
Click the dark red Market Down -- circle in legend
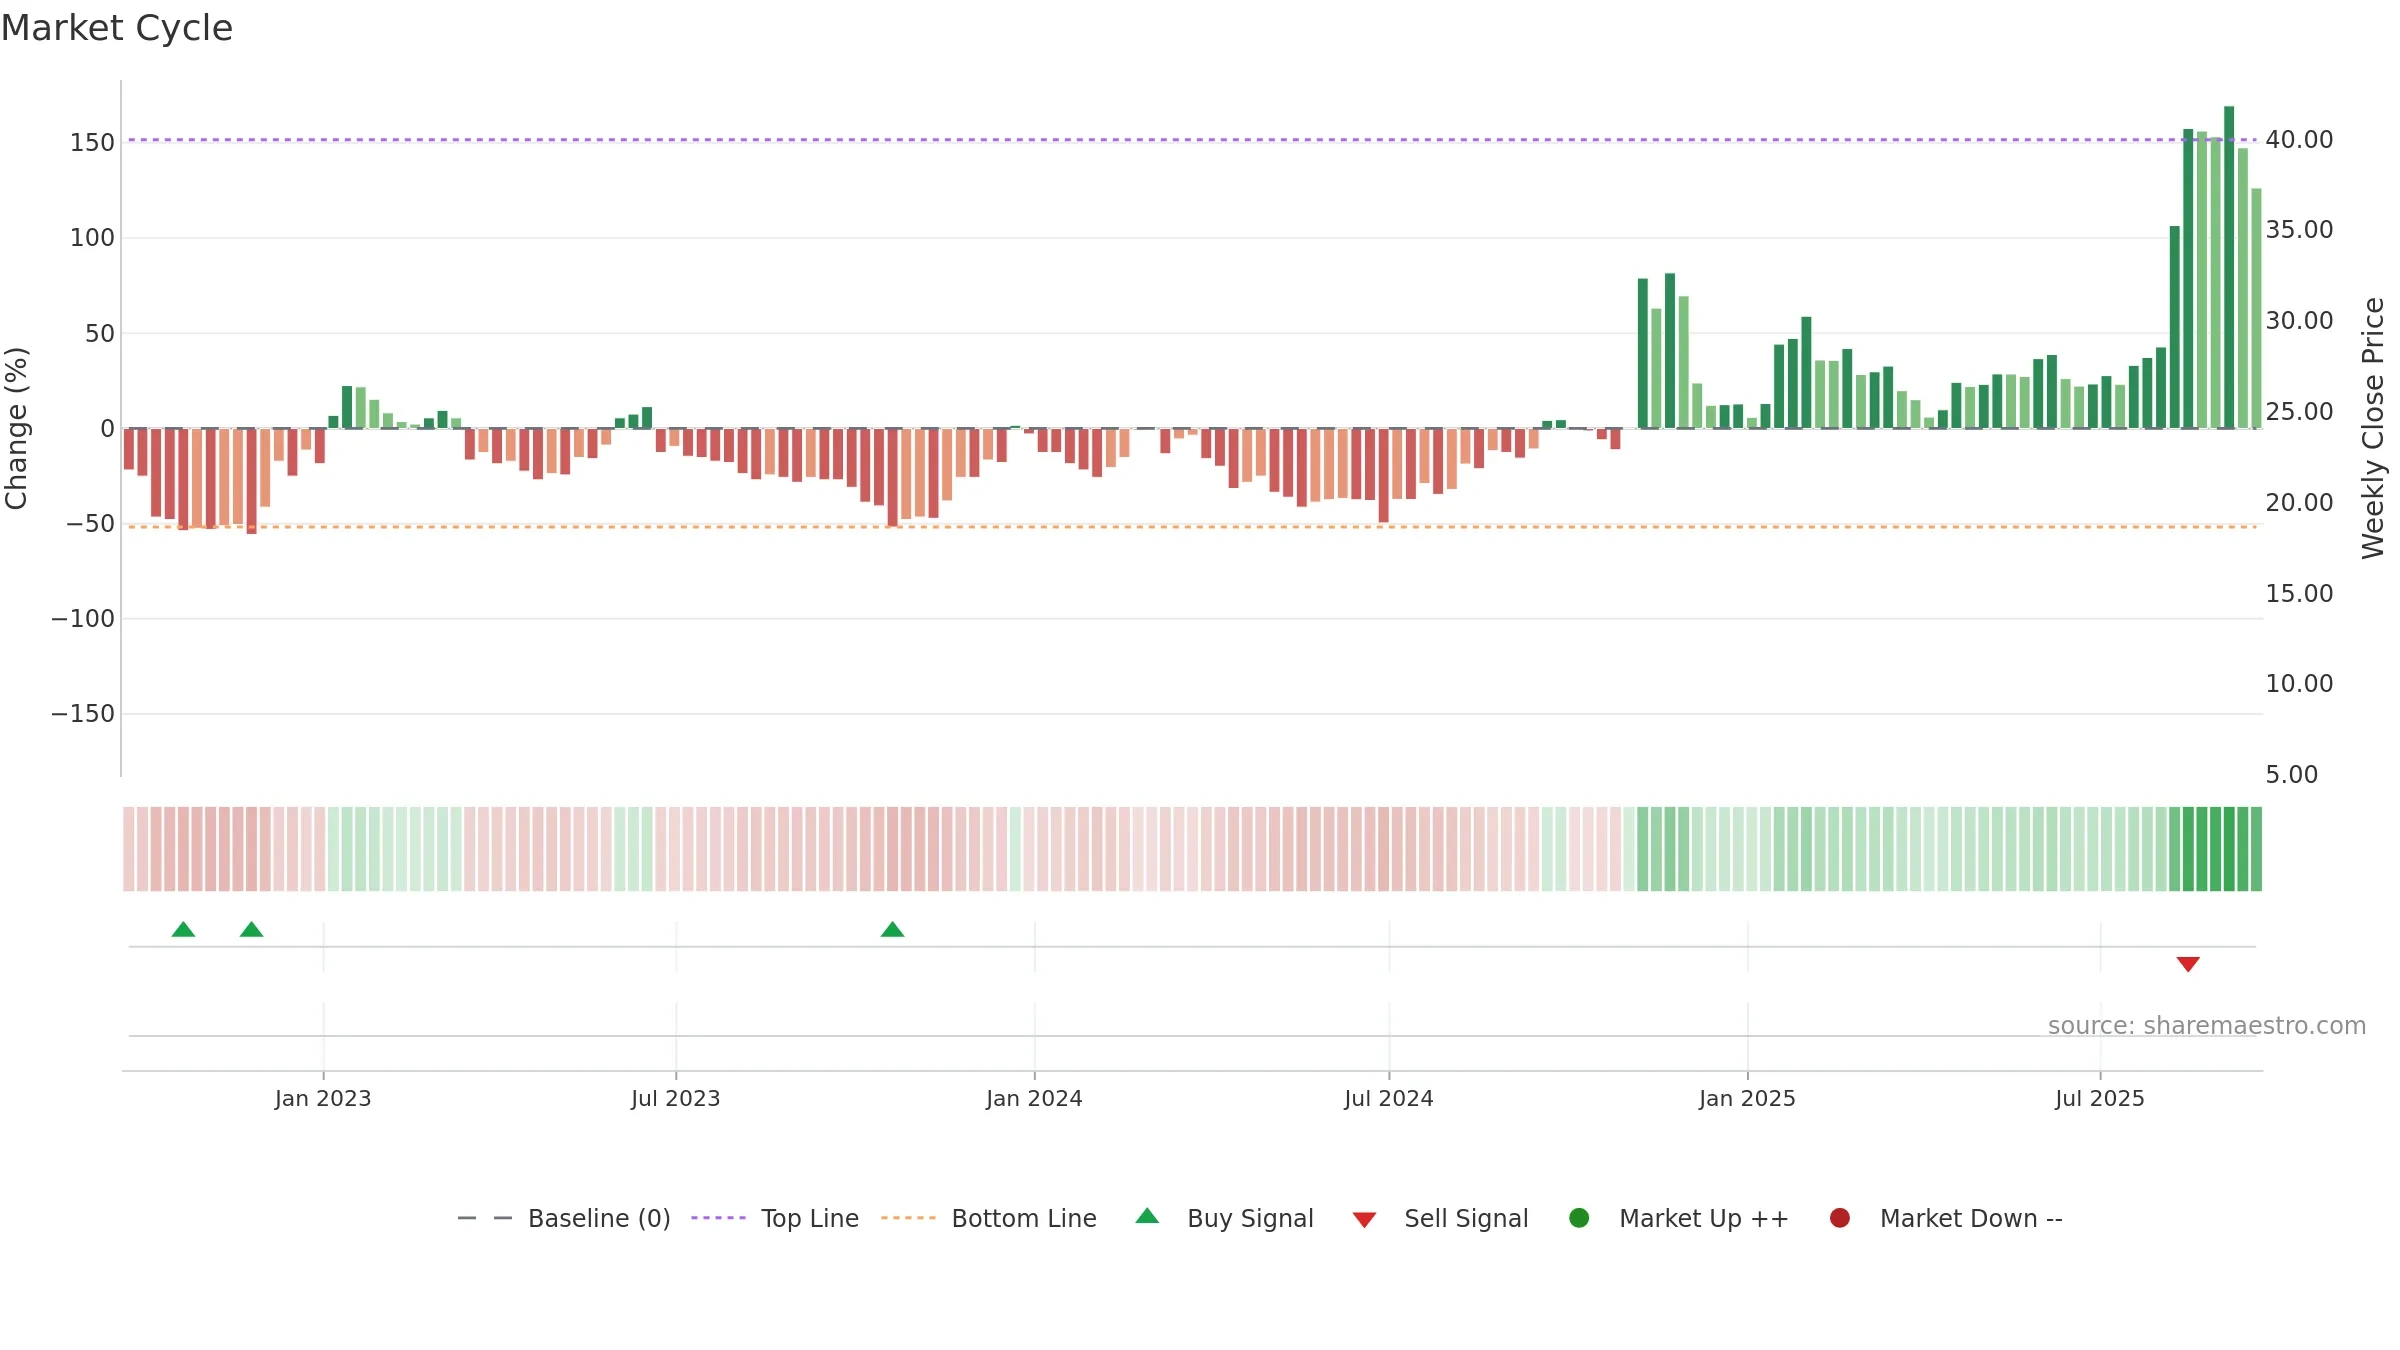tap(1839, 1218)
